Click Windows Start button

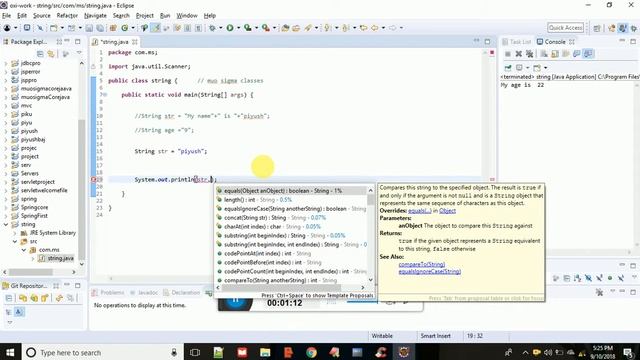10,352
